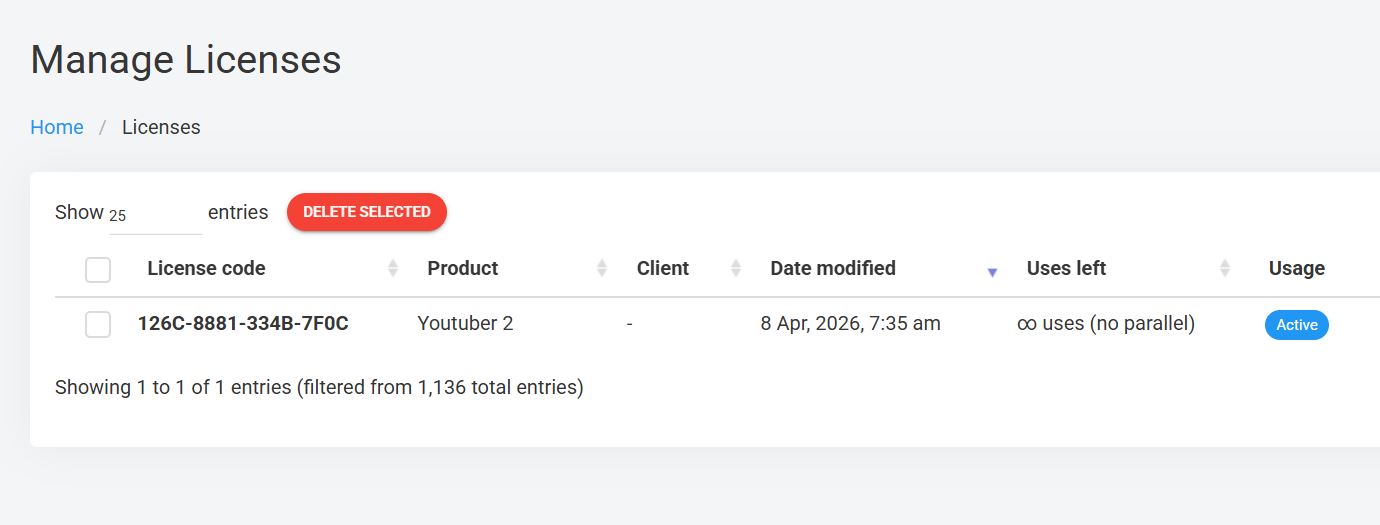Click the ∞ uses (no parallel) cell
Image resolution: width=1380 pixels, height=525 pixels.
(x=1105, y=324)
